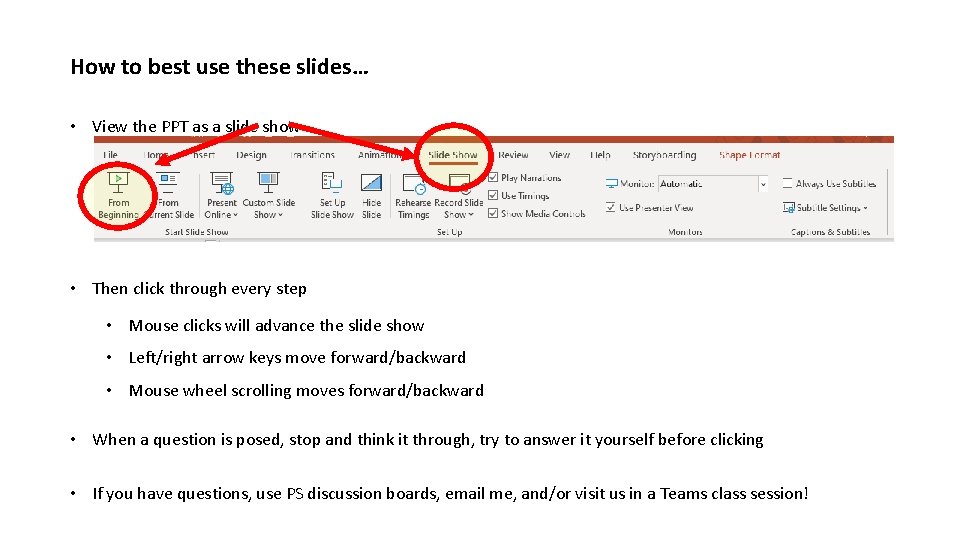The width and height of the screenshot is (960, 540).
Task: Open the Monitor Automatic combo box
Action: pos(713,184)
